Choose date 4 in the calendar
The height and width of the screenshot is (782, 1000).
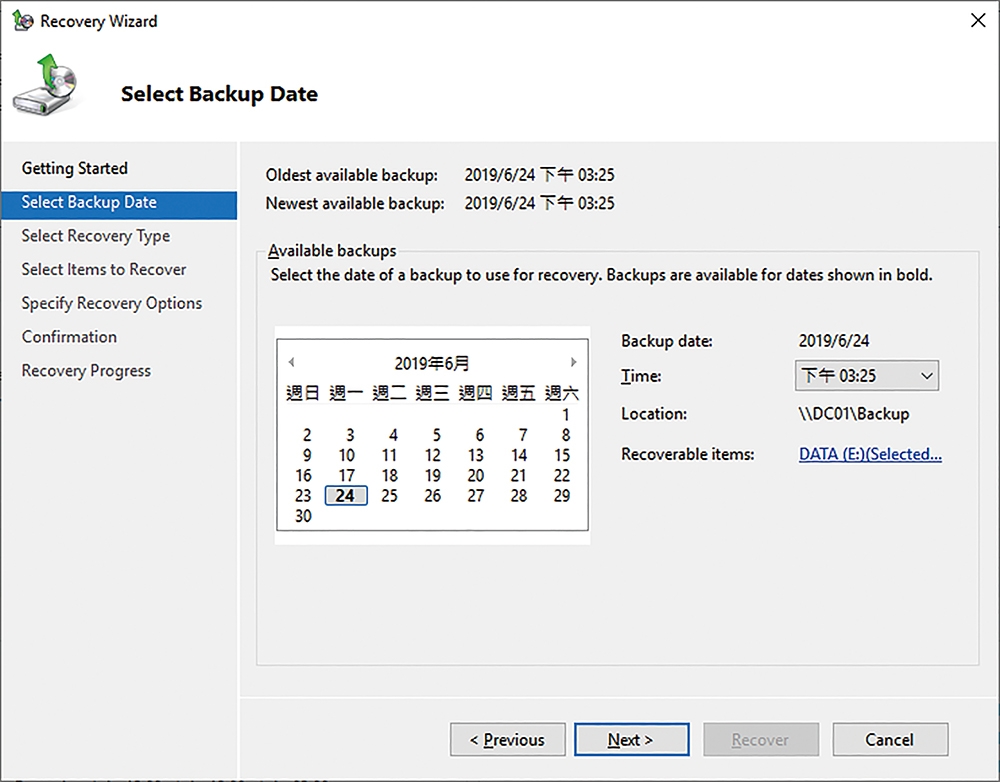tap(393, 435)
